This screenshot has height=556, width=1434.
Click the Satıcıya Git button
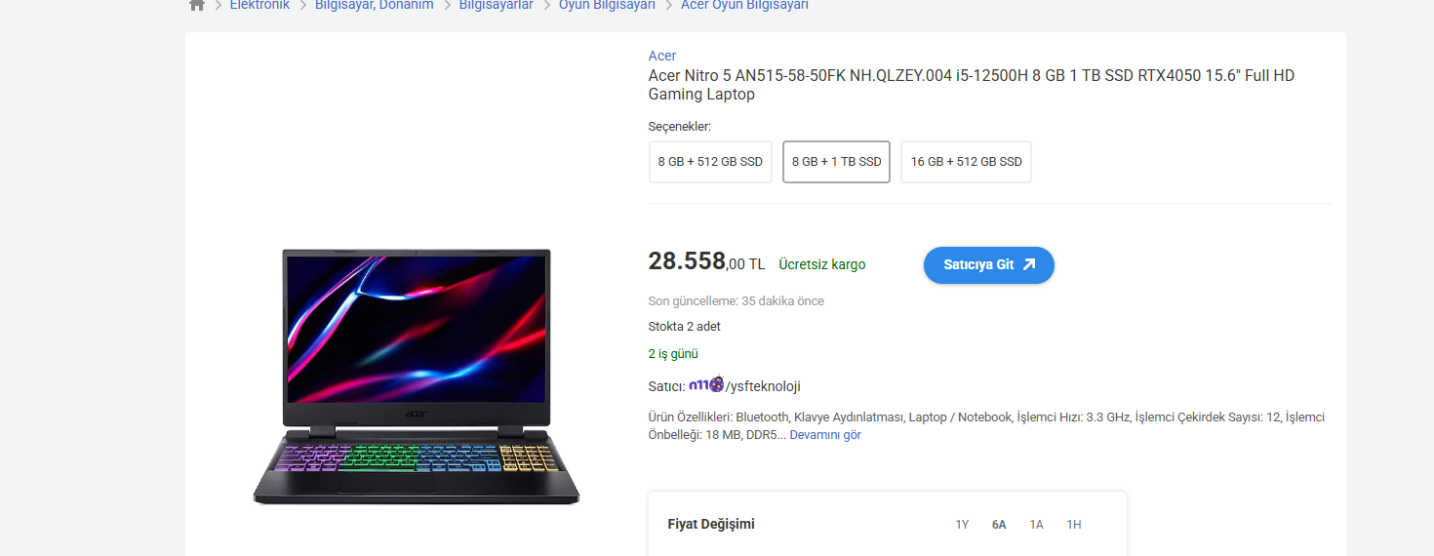(x=988, y=265)
